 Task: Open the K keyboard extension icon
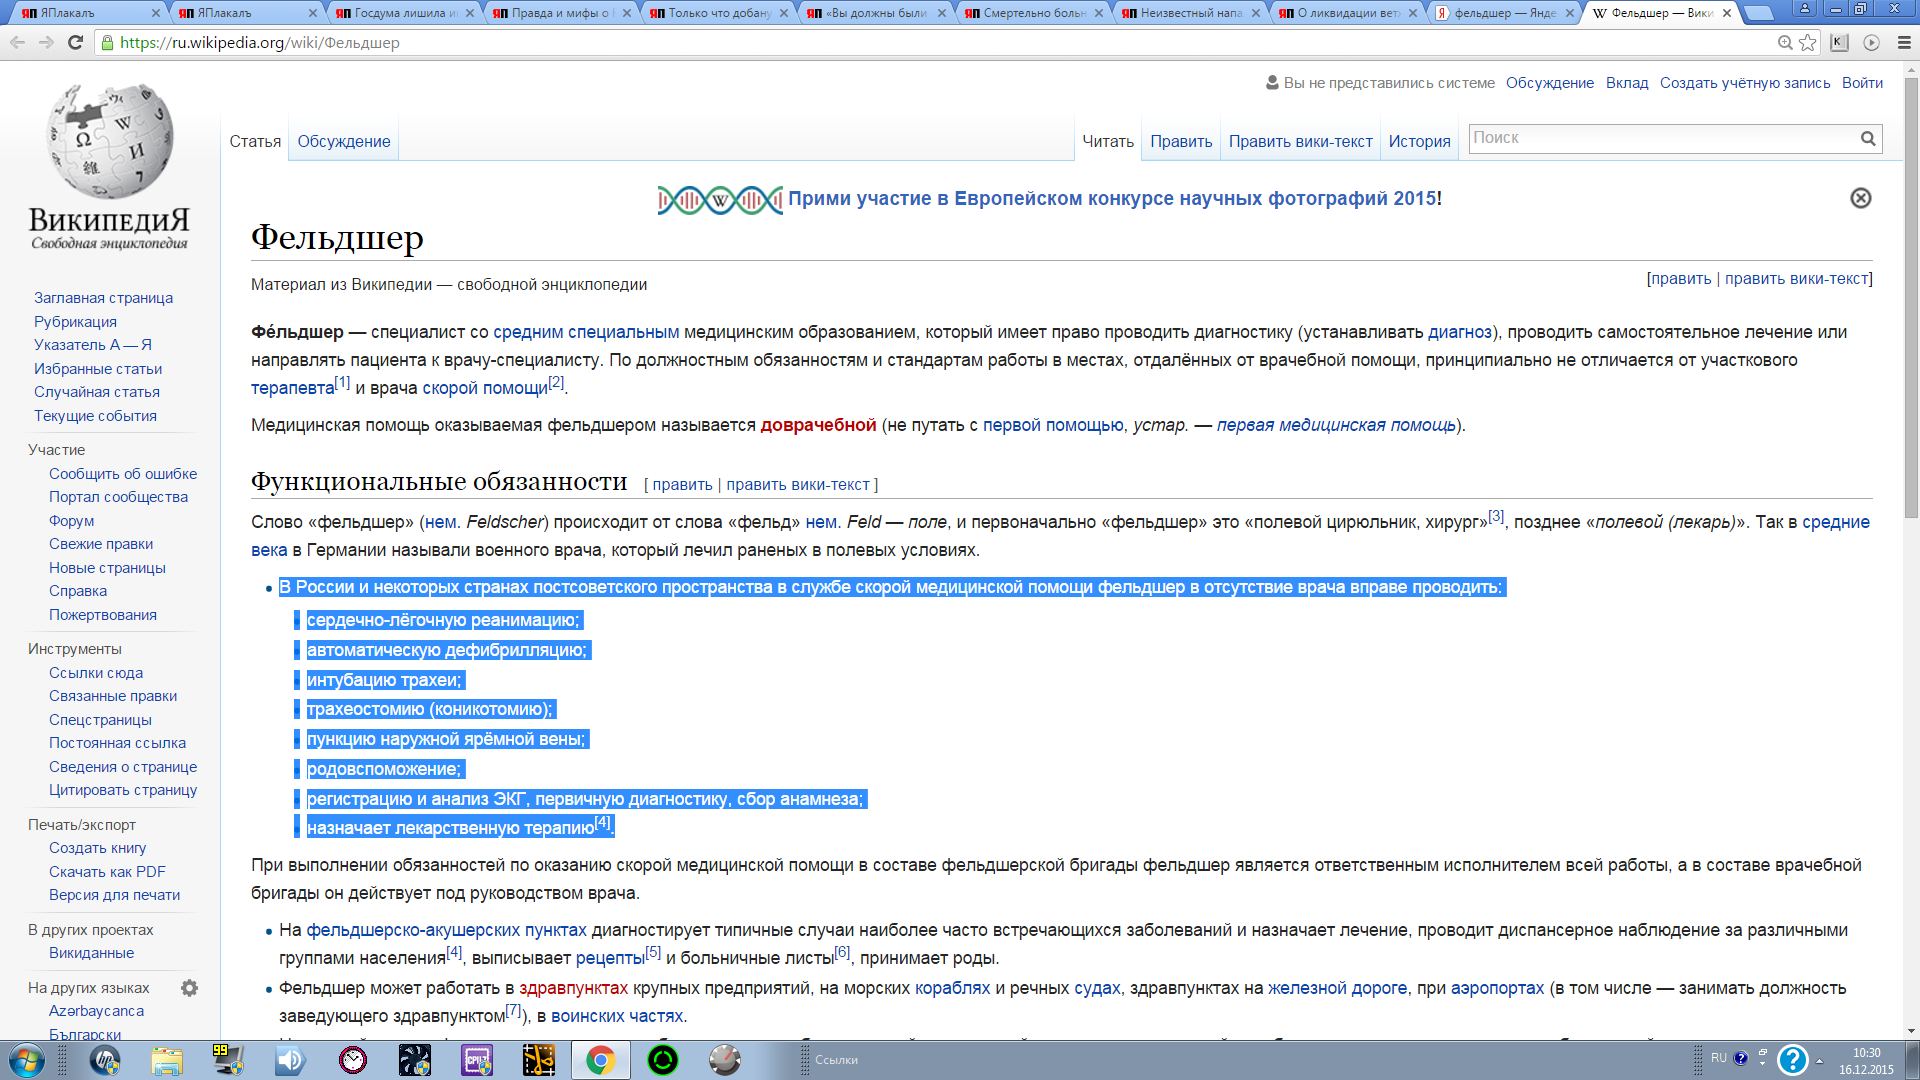pos(1839,43)
